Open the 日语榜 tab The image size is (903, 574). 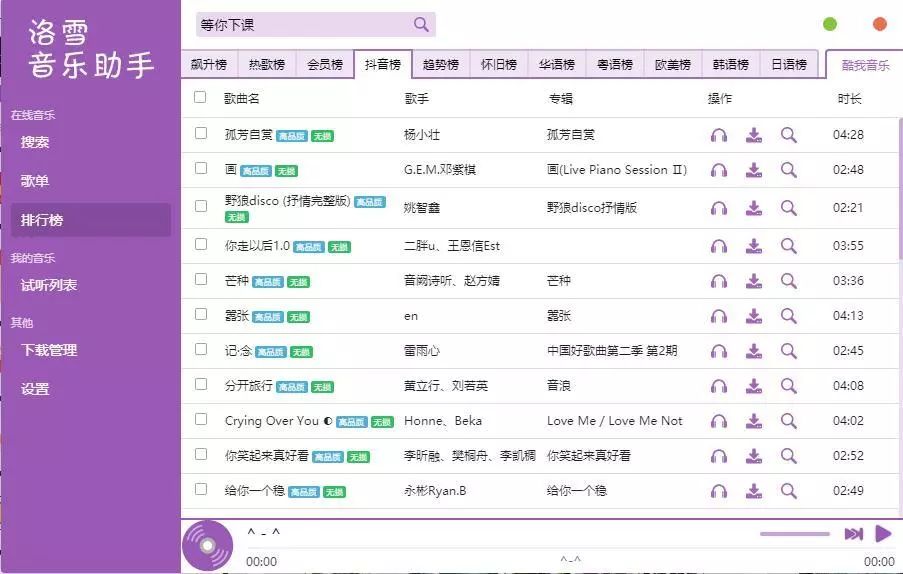[x=789, y=64]
